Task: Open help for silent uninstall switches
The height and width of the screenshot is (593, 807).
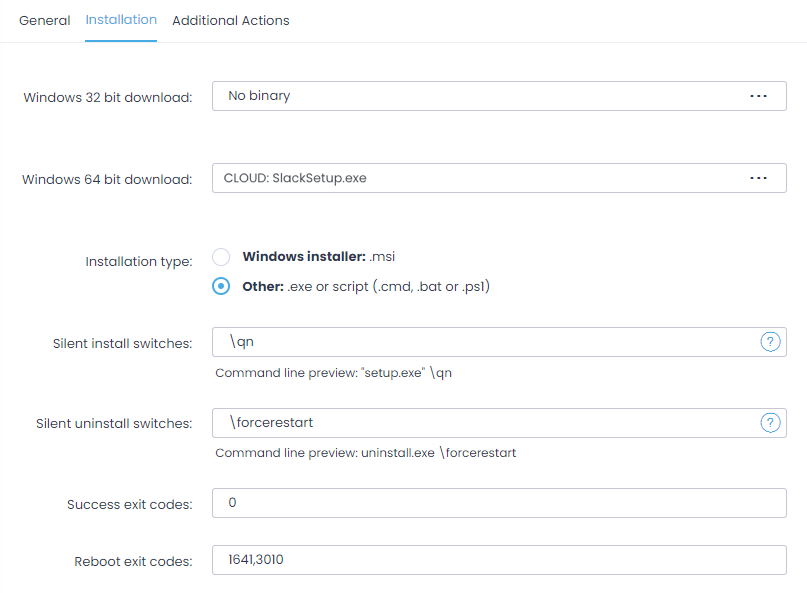Action: click(x=770, y=422)
